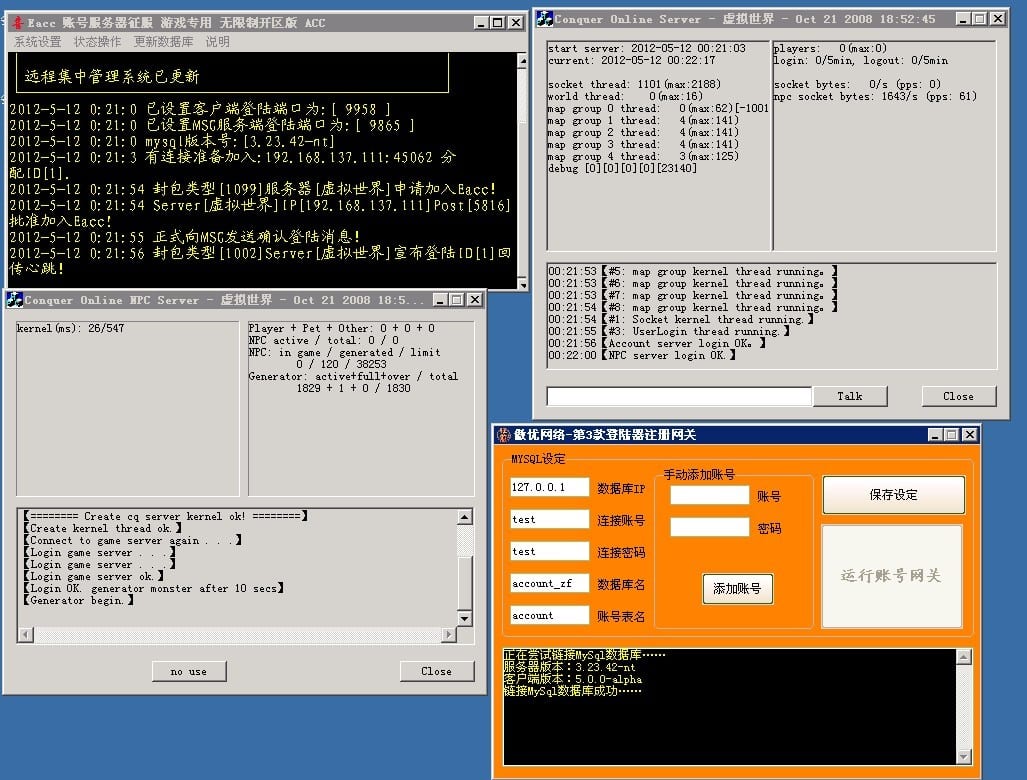
Task: Click the 傲优网络 gateway window title icon
Action: (503, 434)
